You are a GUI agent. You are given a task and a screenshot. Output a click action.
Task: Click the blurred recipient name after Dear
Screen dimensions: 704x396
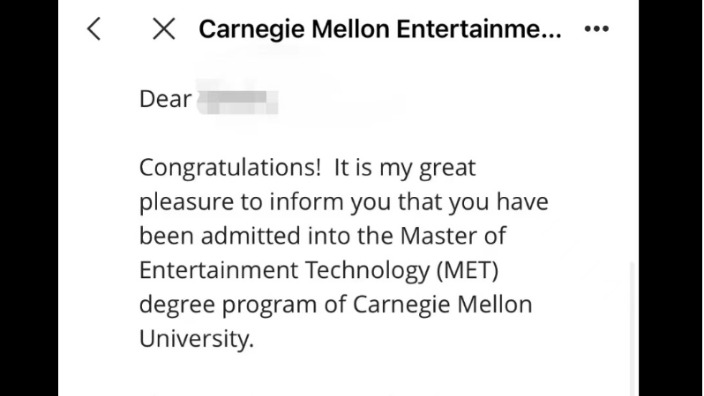pyautogui.click(x=238, y=100)
